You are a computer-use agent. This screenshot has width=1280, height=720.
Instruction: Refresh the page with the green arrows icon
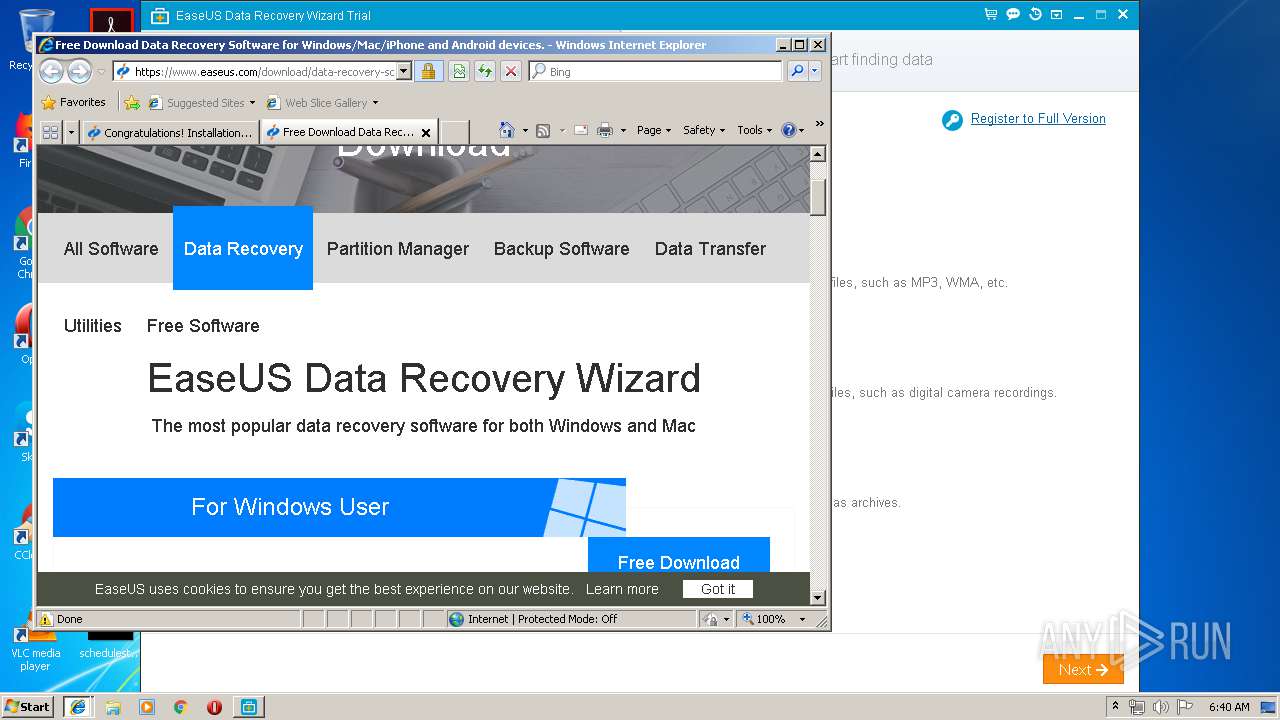pos(484,71)
